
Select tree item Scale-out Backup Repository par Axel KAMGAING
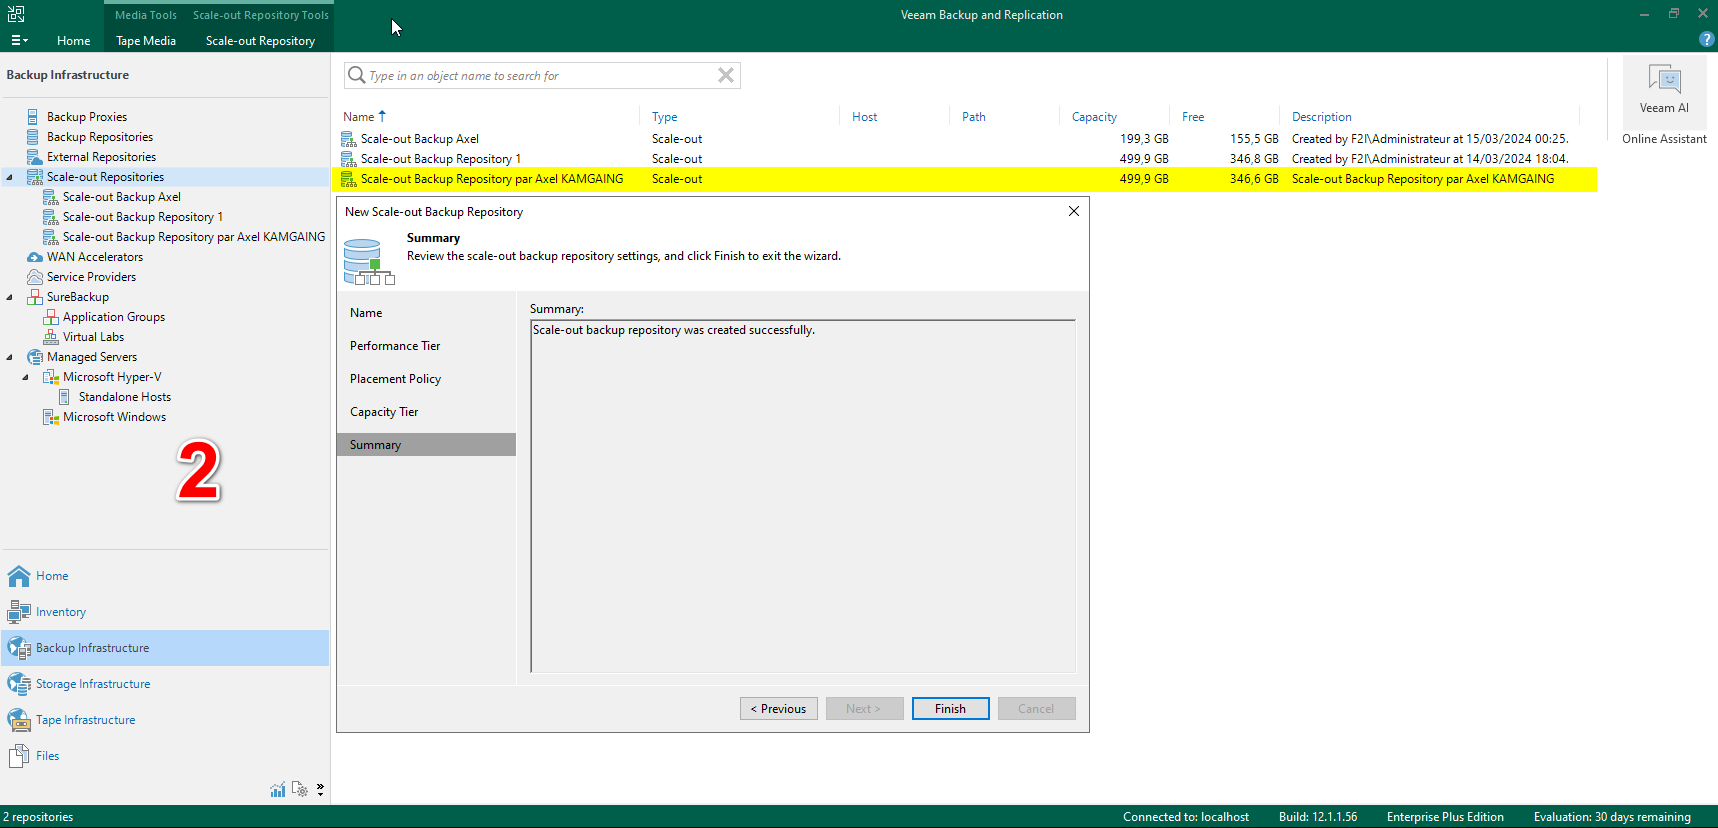coord(194,237)
